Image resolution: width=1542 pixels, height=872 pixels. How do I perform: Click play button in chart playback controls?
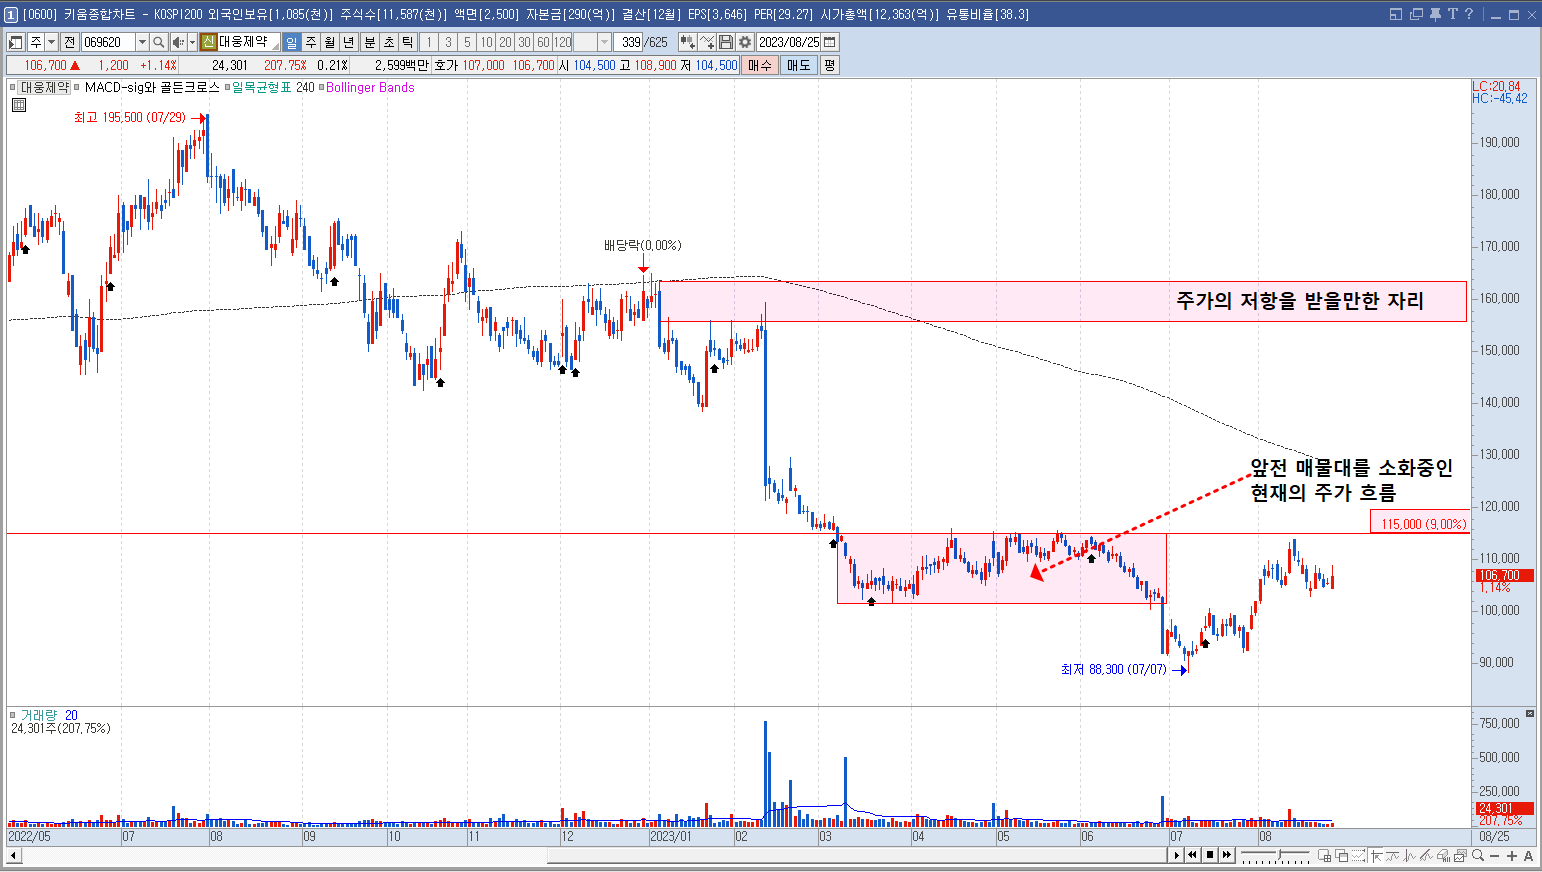pyautogui.click(x=1177, y=855)
